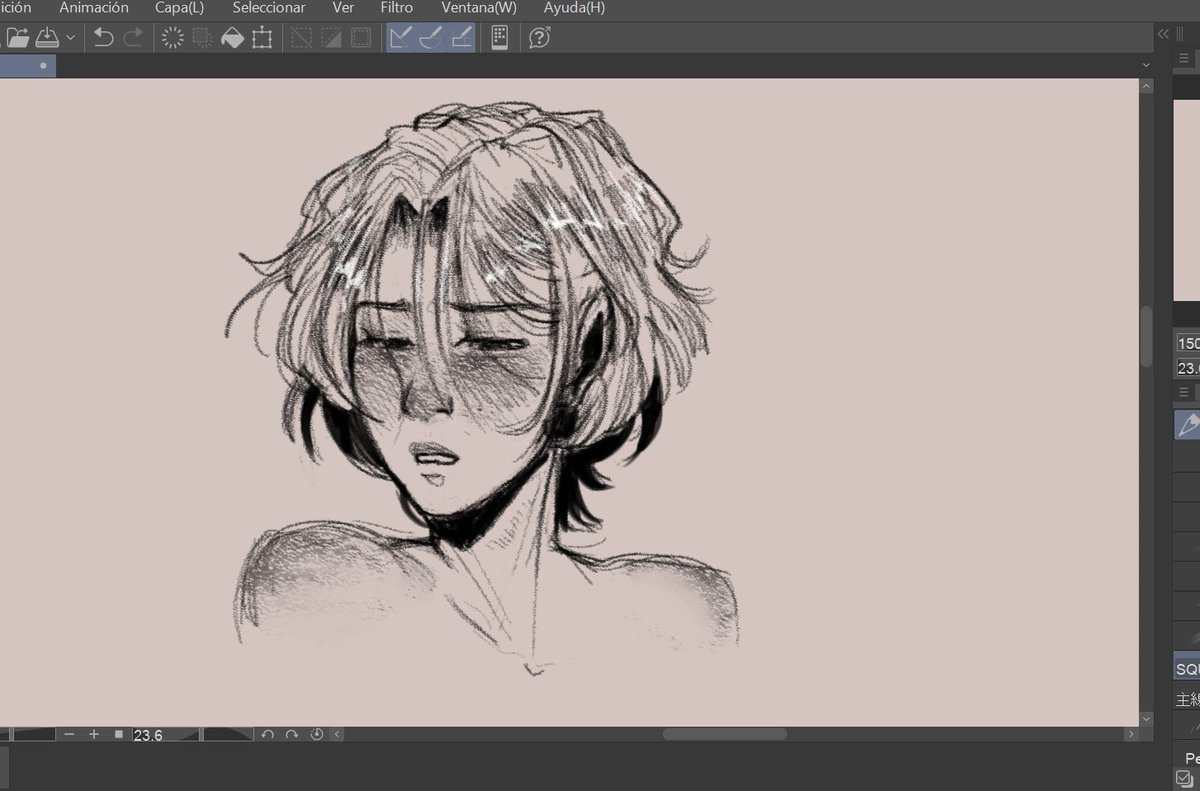Viewport: 1200px width, 791px height.
Task: Toggle Snap to Grid
Action: (461, 38)
